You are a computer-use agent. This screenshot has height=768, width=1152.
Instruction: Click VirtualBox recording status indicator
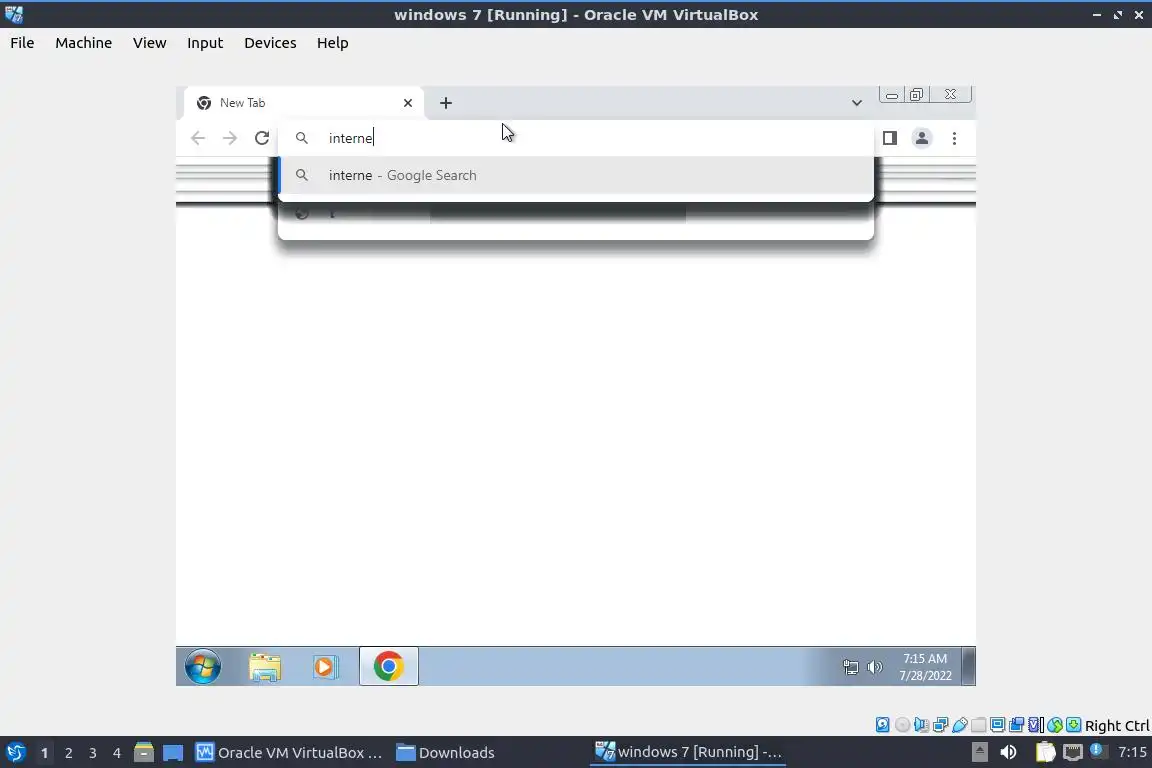(x=1017, y=725)
